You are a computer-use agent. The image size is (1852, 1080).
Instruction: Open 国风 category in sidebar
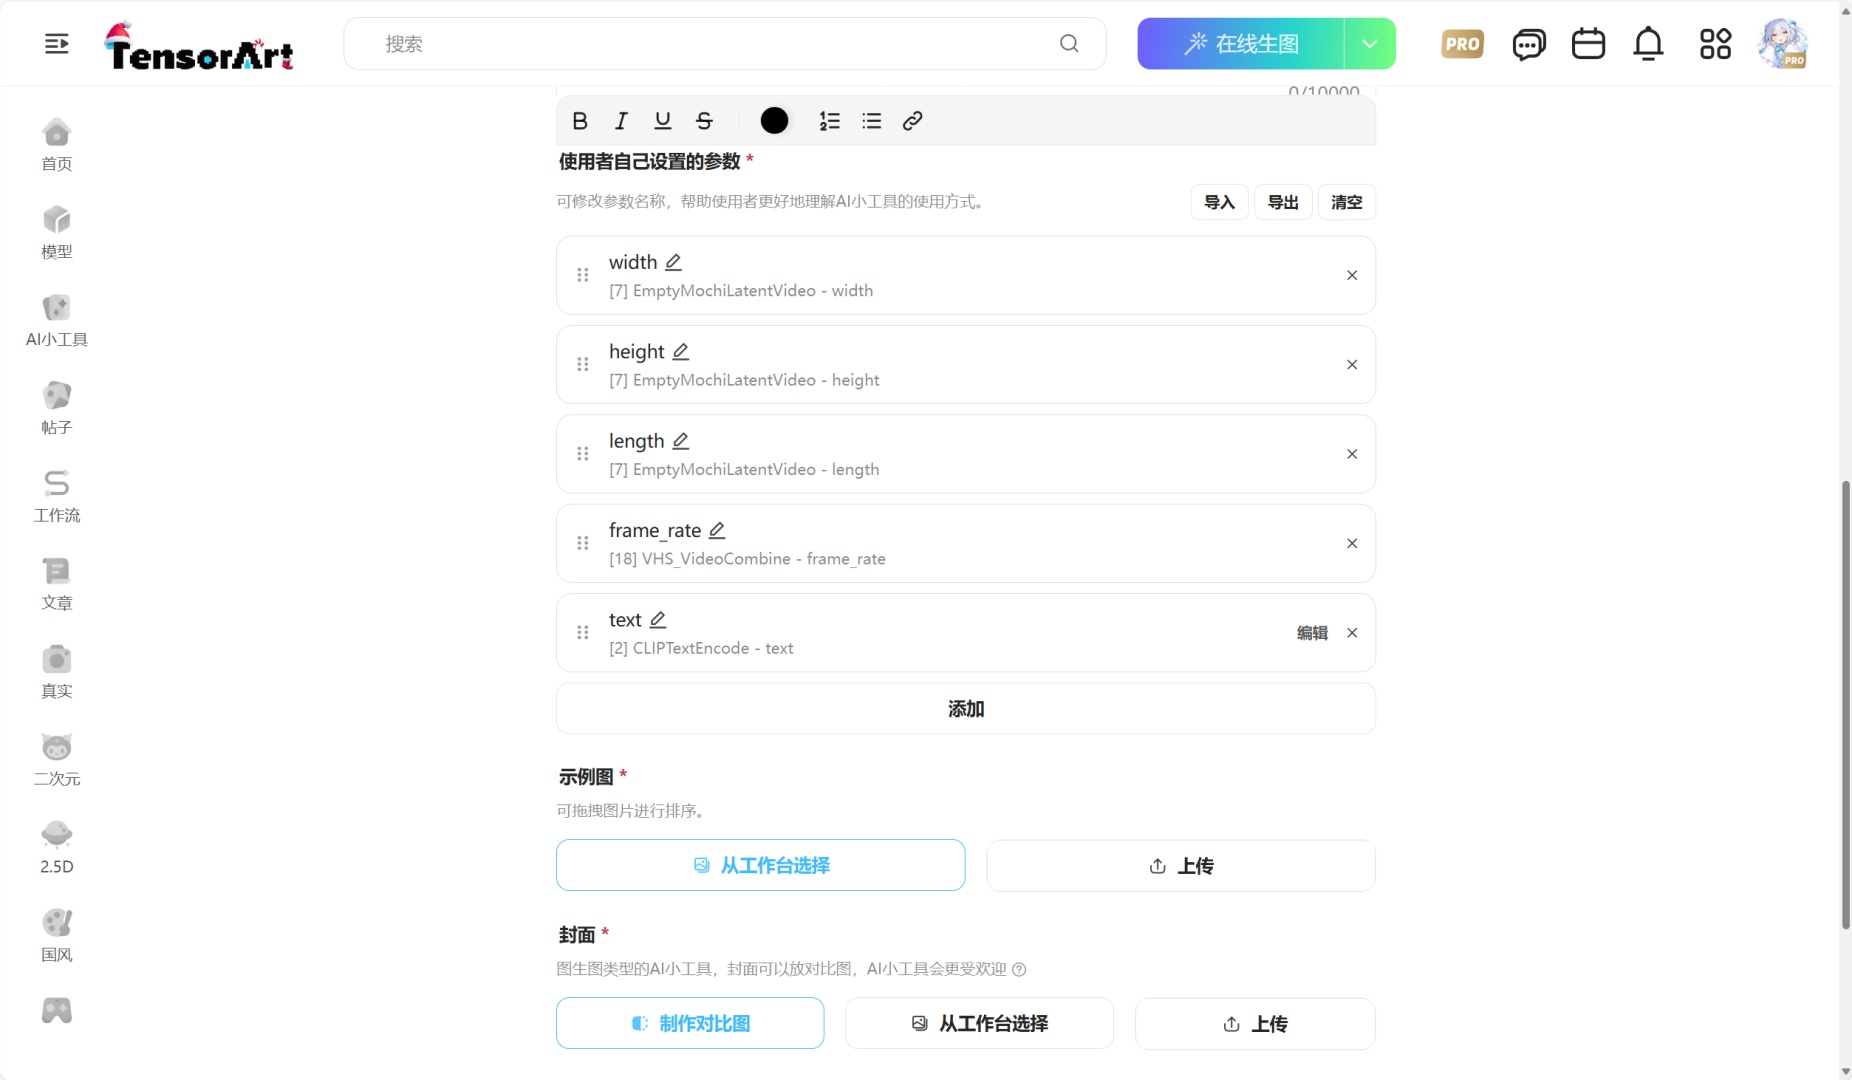pos(57,937)
